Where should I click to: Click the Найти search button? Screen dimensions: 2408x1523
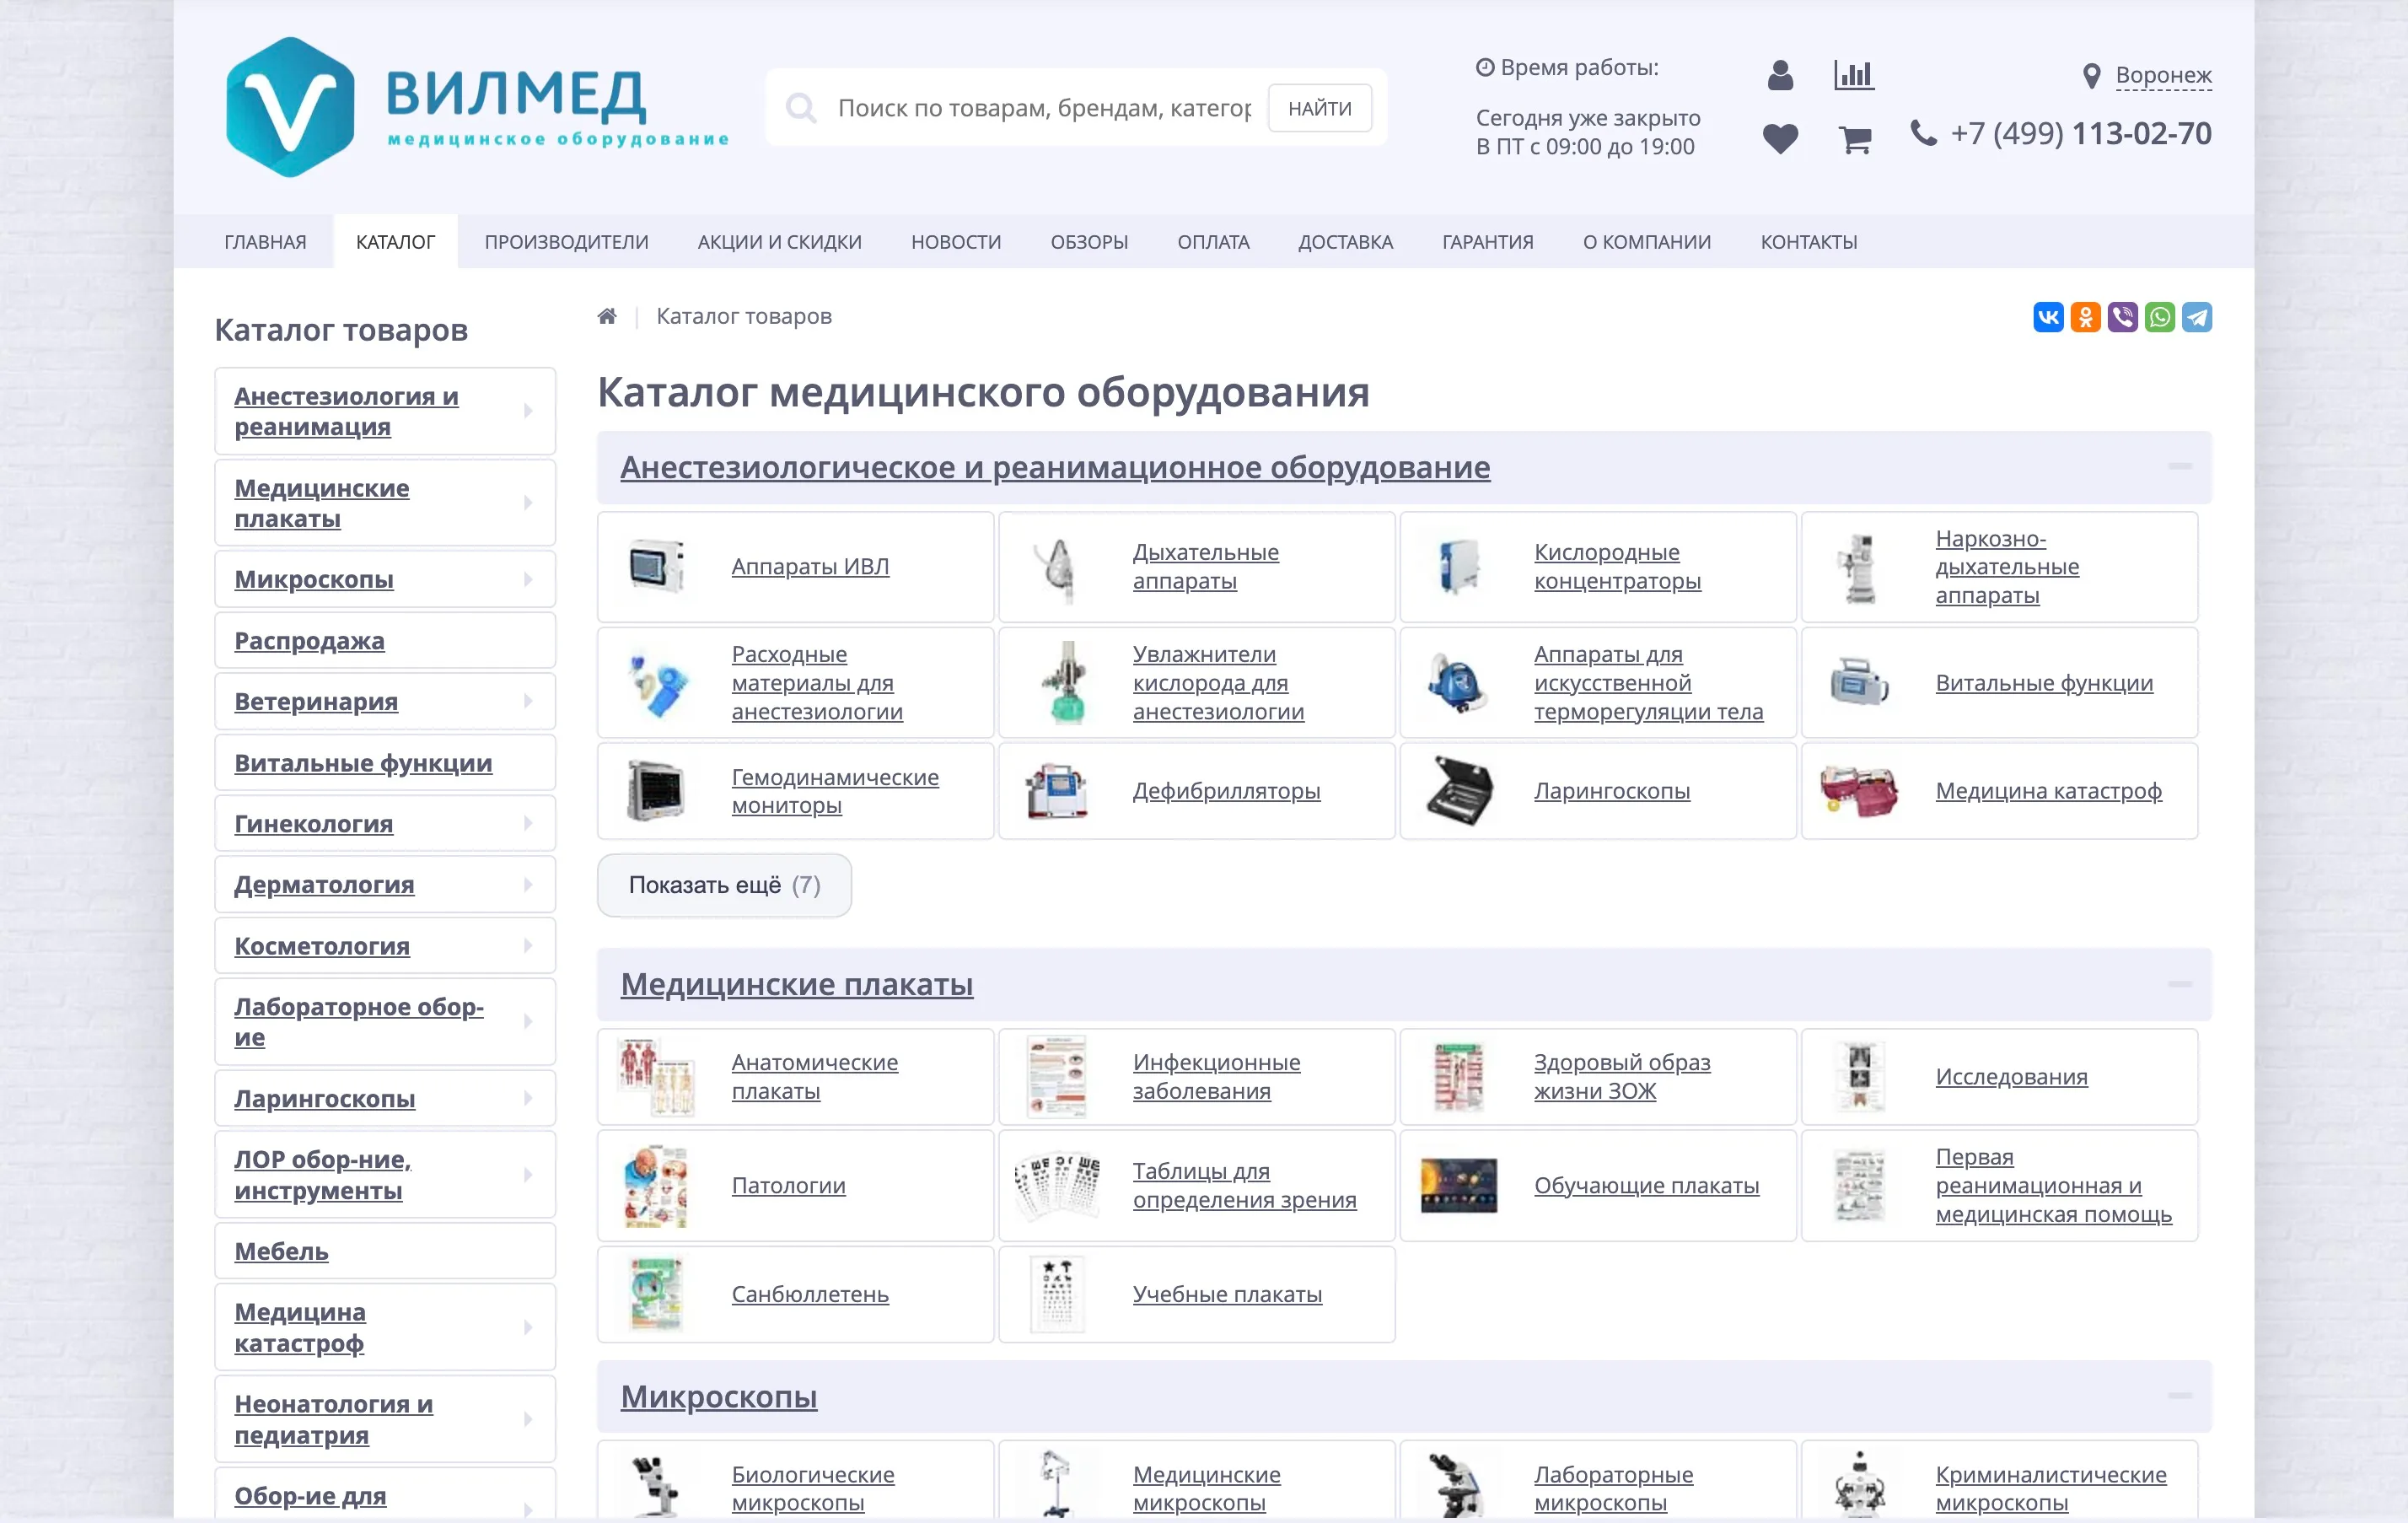[x=1319, y=108]
